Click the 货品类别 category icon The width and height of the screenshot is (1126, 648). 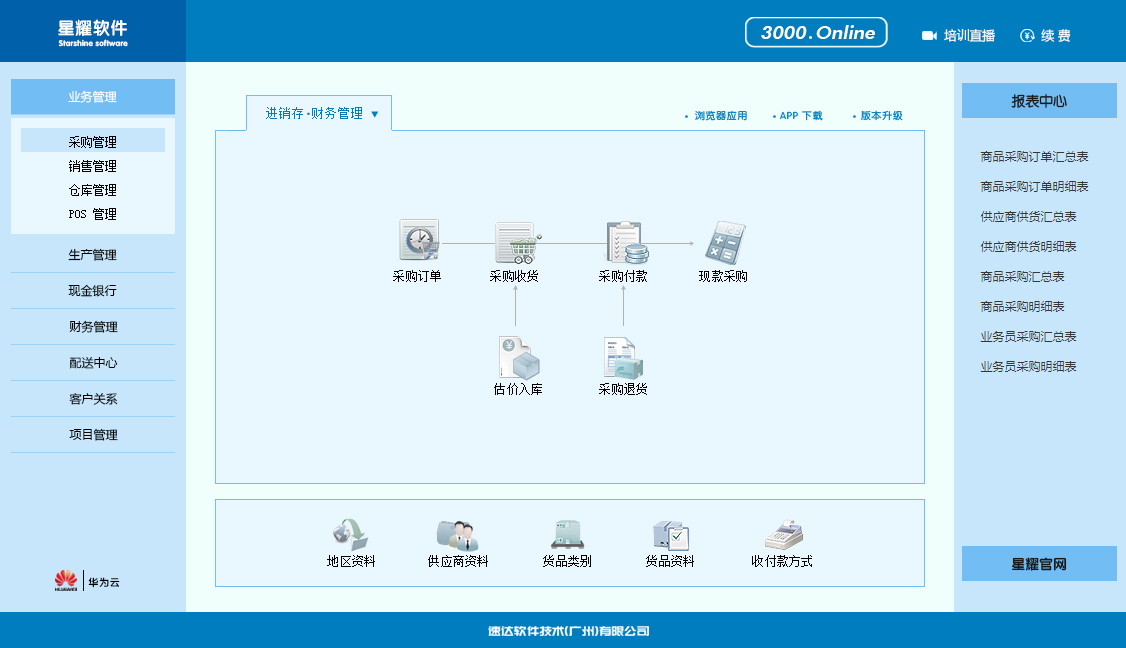[567, 534]
